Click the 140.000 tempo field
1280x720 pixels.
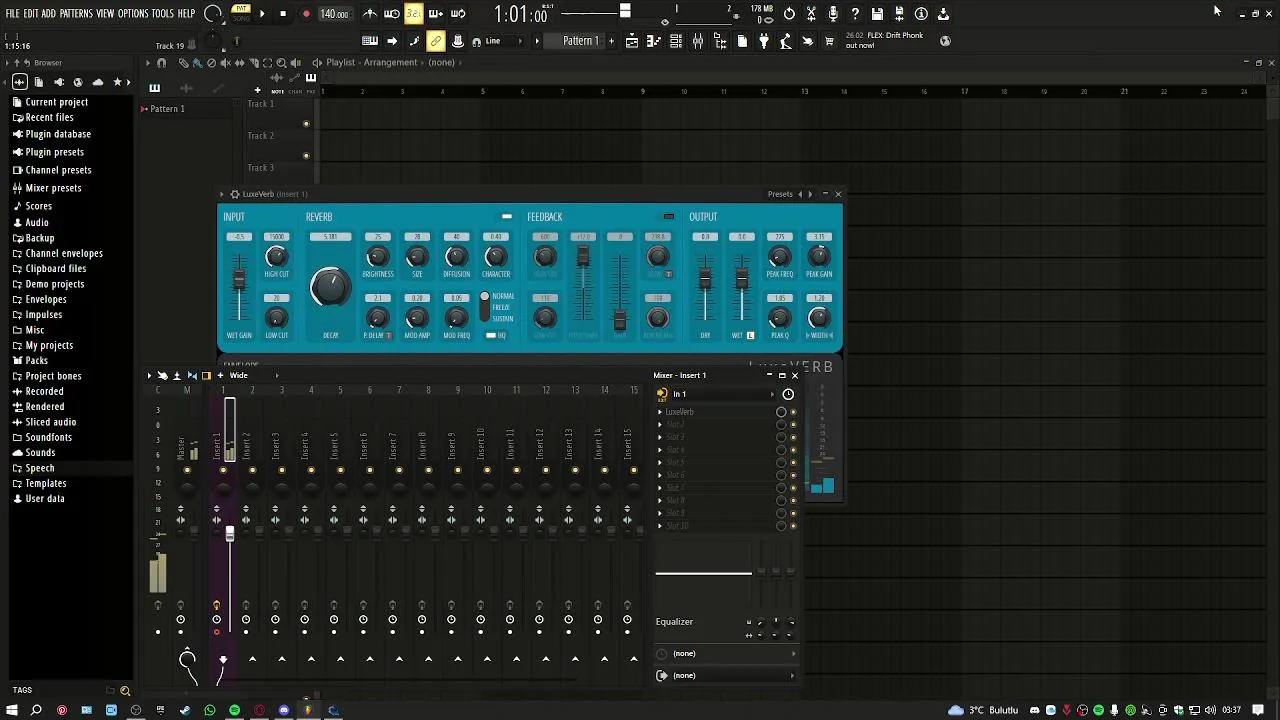[x=334, y=14]
